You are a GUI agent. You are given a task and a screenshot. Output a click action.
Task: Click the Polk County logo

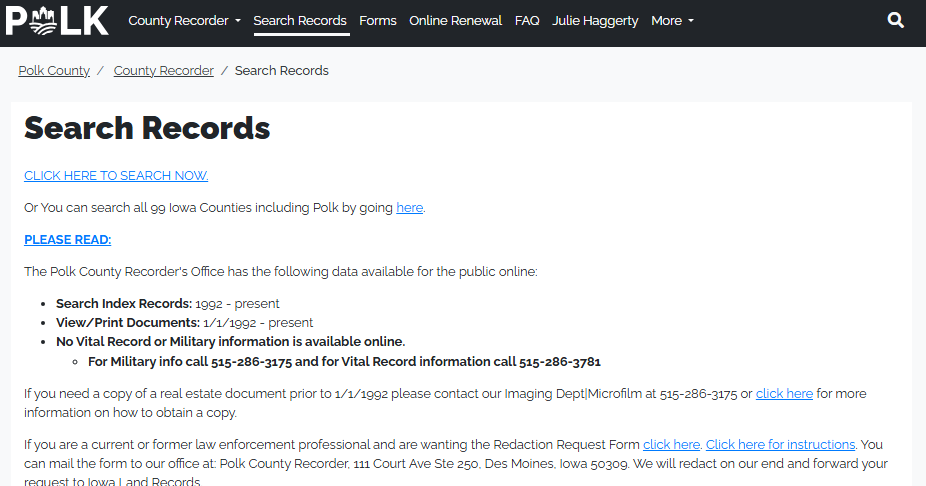tap(57, 20)
